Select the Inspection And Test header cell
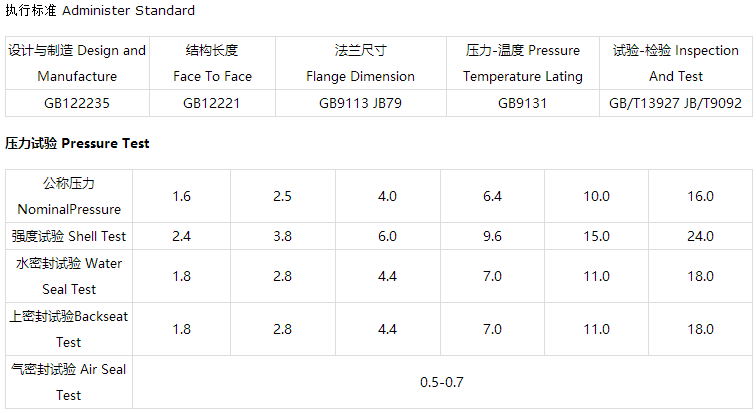 tap(675, 63)
